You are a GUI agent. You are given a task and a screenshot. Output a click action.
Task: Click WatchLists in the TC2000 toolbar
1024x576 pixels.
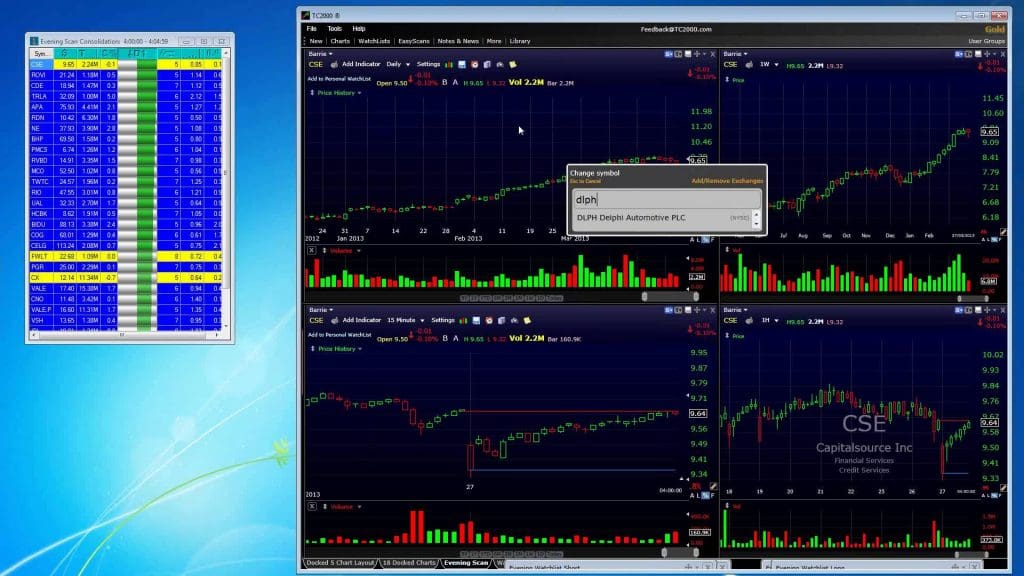374,41
